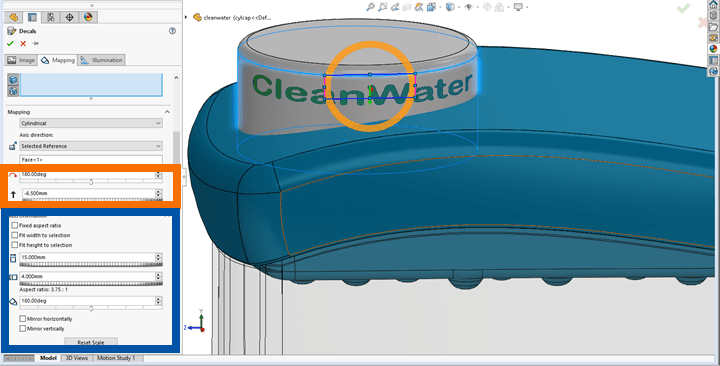Open the FeatureManager design tree tab
Viewport: 720px width, 366px height.
point(13,17)
